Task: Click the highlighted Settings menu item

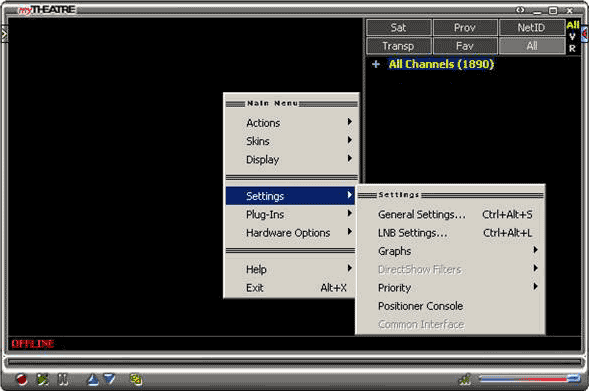Action: coord(290,196)
